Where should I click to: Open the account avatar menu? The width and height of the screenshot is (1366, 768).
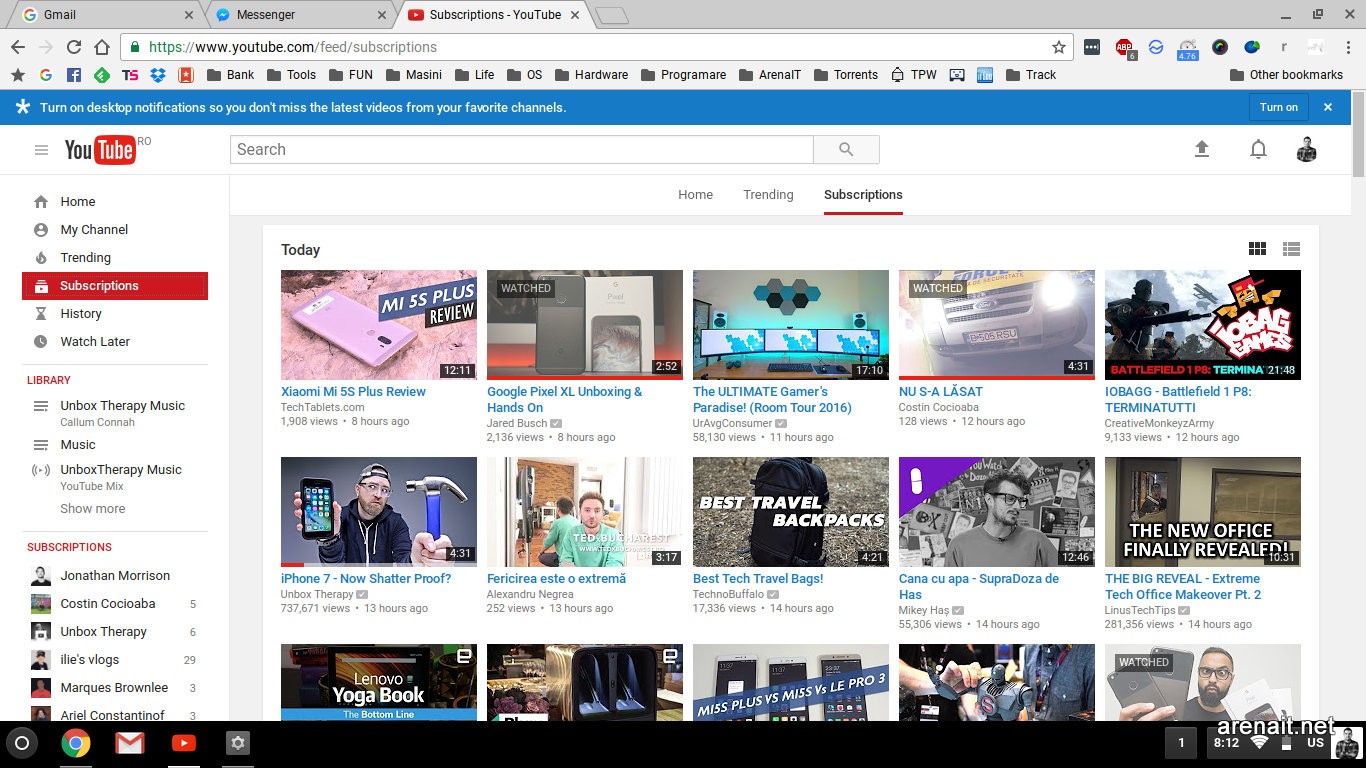coord(1306,149)
